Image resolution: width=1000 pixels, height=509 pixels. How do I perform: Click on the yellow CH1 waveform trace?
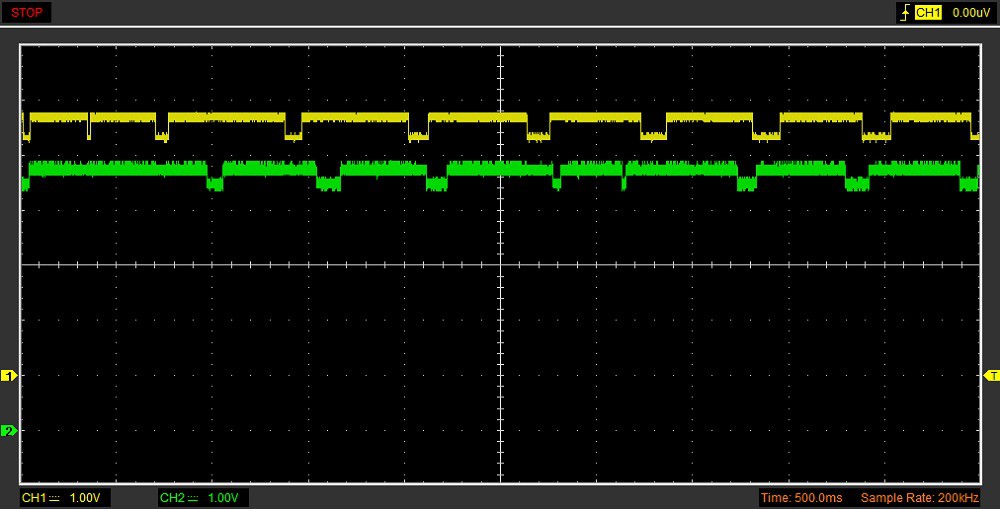pyautogui.click(x=350, y=117)
